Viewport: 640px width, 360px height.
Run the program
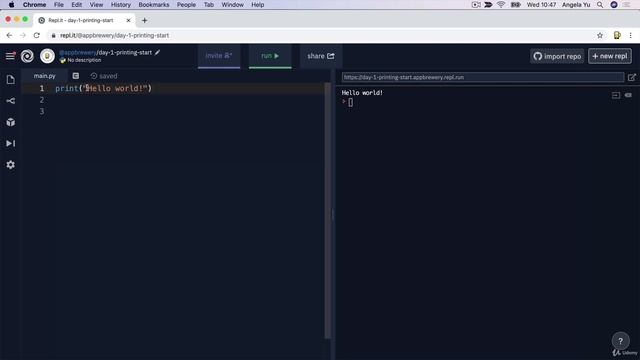click(x=270, y=56)
